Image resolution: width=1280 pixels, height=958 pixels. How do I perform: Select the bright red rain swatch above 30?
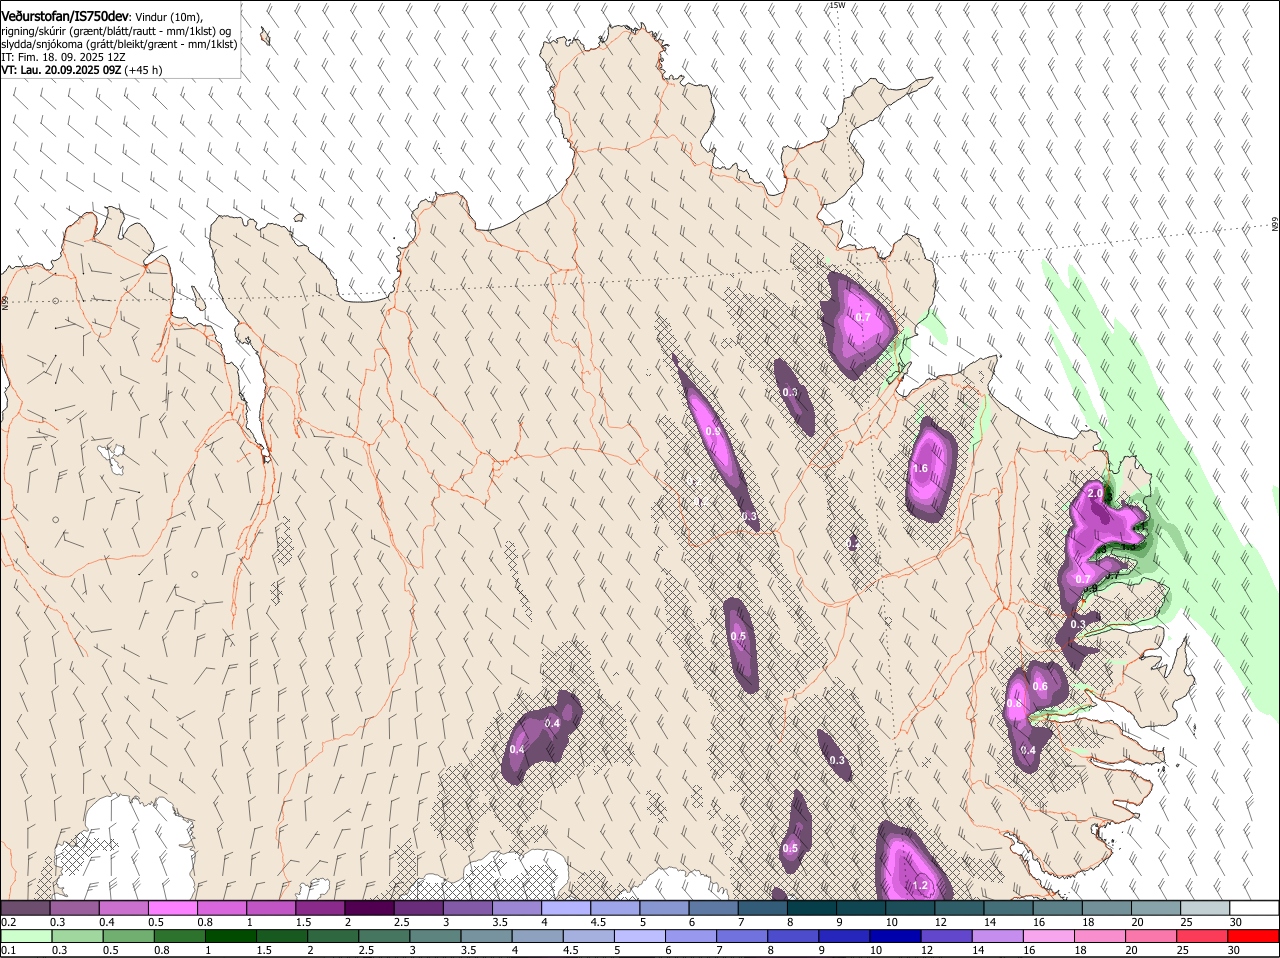coord(1253,936)
